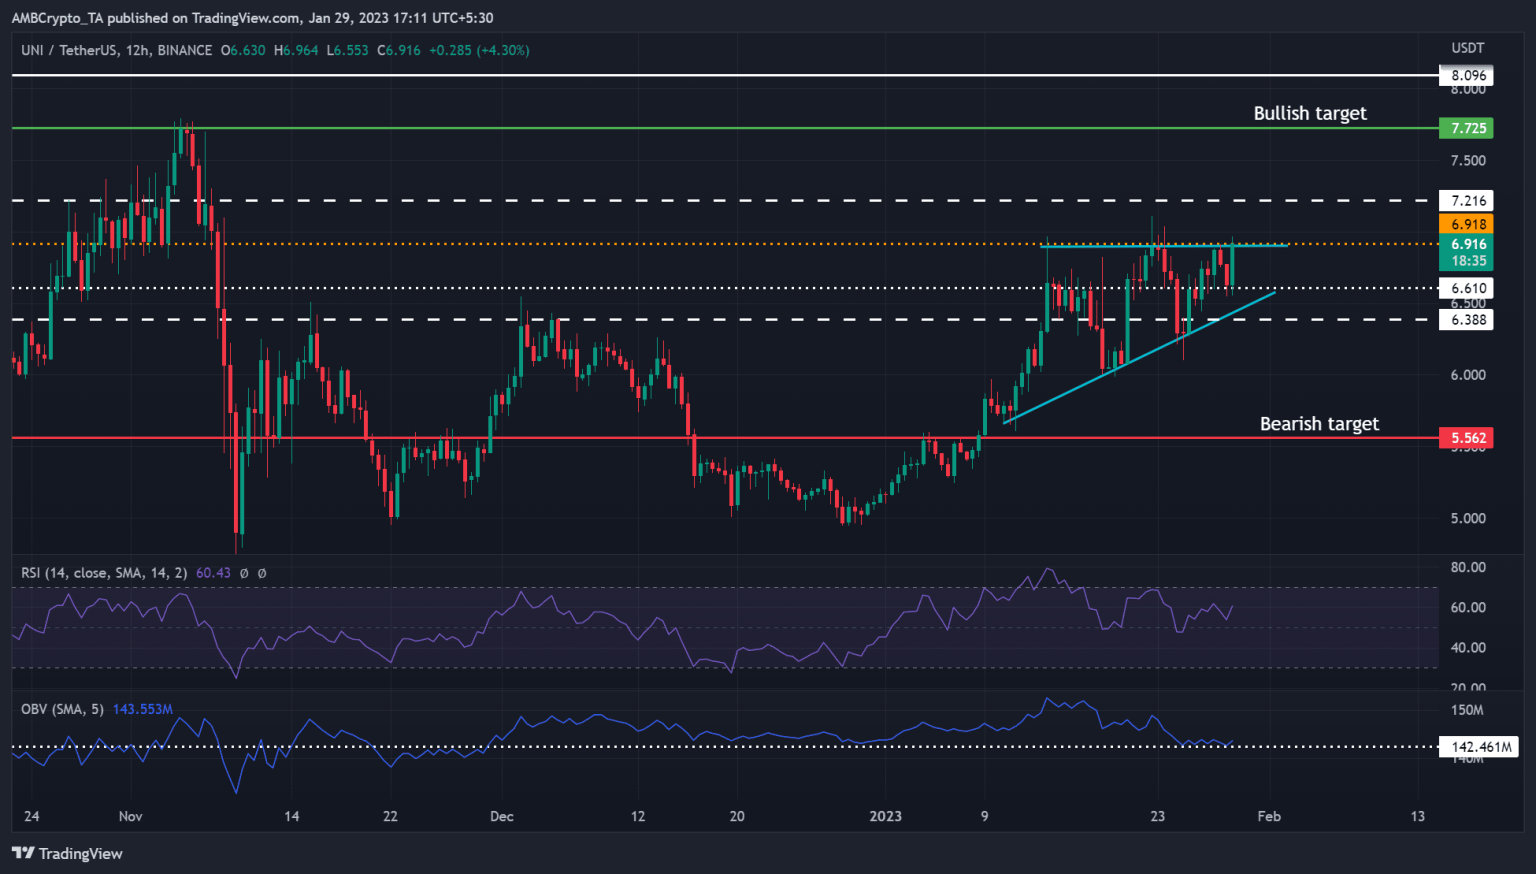Image resolution: width=1536 pixels, height=874 pixels.
Task: Switch to the USDT axis menu
Action: tap(1468, 47)
